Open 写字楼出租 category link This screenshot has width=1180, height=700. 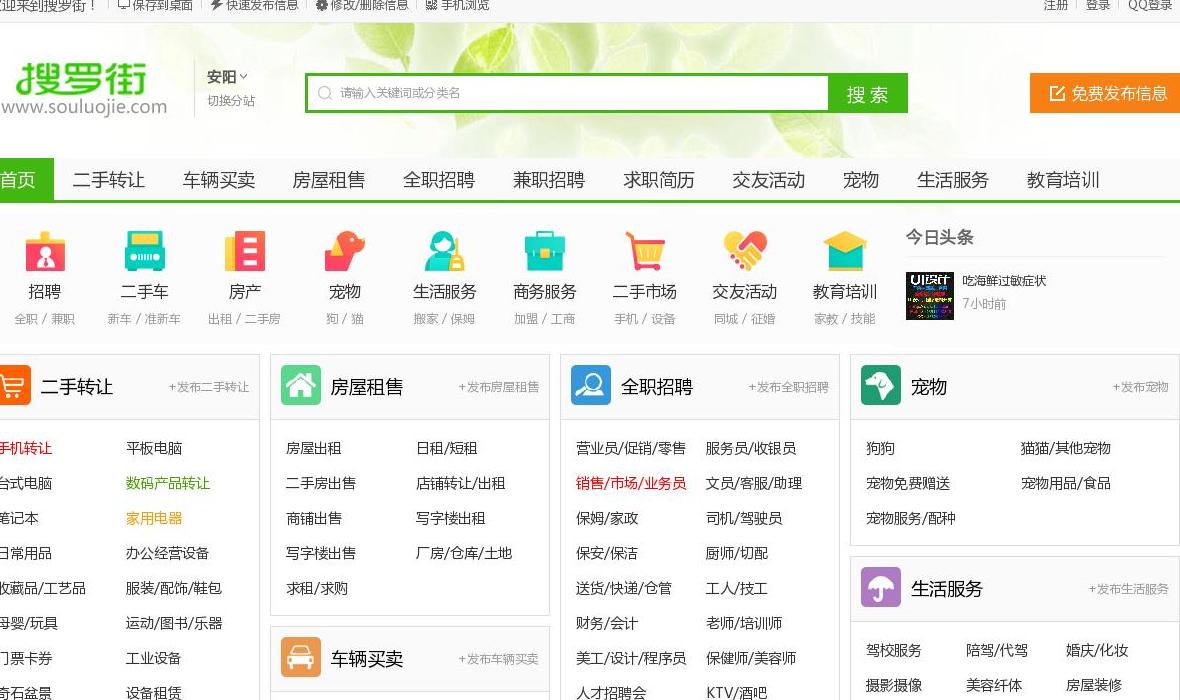point(451,518)
